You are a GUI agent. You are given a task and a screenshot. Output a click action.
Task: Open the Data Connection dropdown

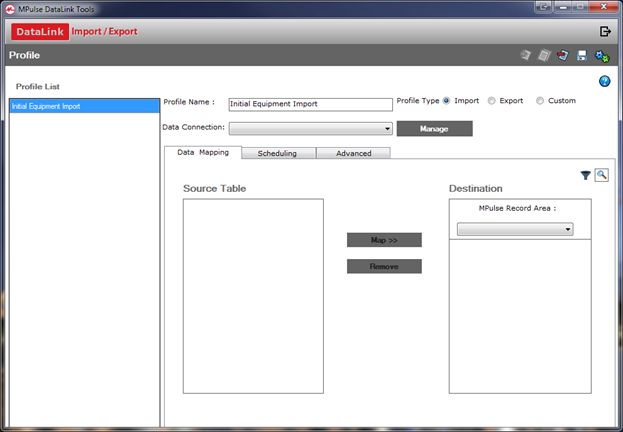click(311, 128)
